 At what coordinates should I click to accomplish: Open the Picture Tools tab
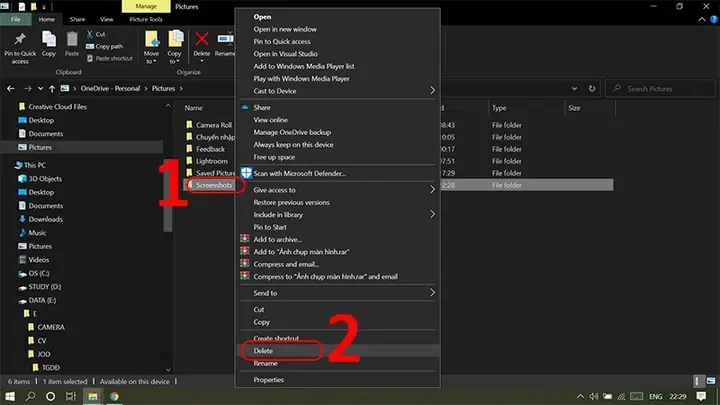tap(146, 19)
